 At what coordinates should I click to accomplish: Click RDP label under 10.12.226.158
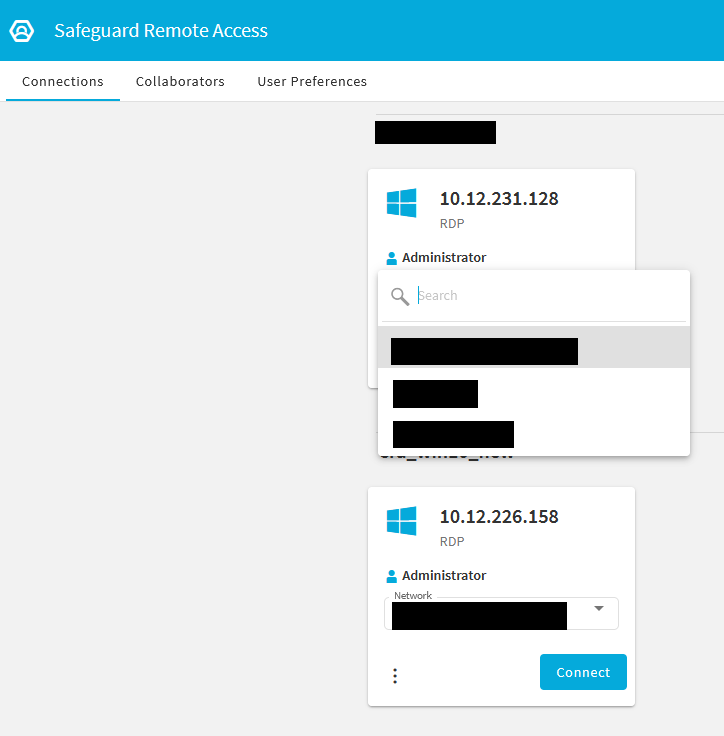coord(452,541)
